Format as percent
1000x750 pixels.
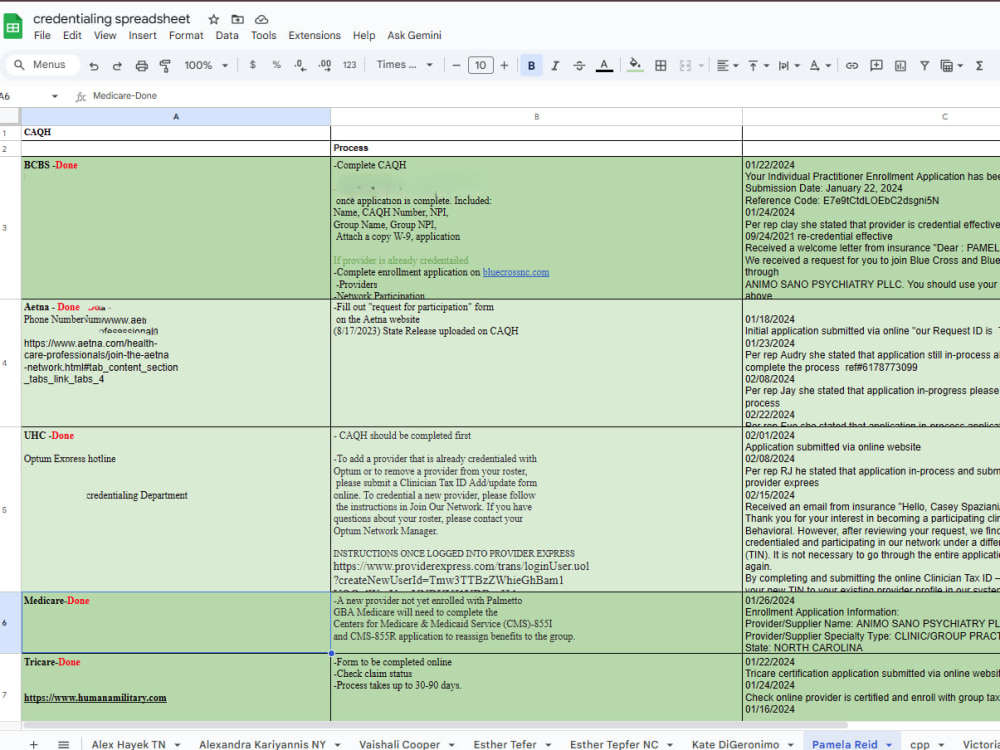pyautogui.click(x=276, y=65)
